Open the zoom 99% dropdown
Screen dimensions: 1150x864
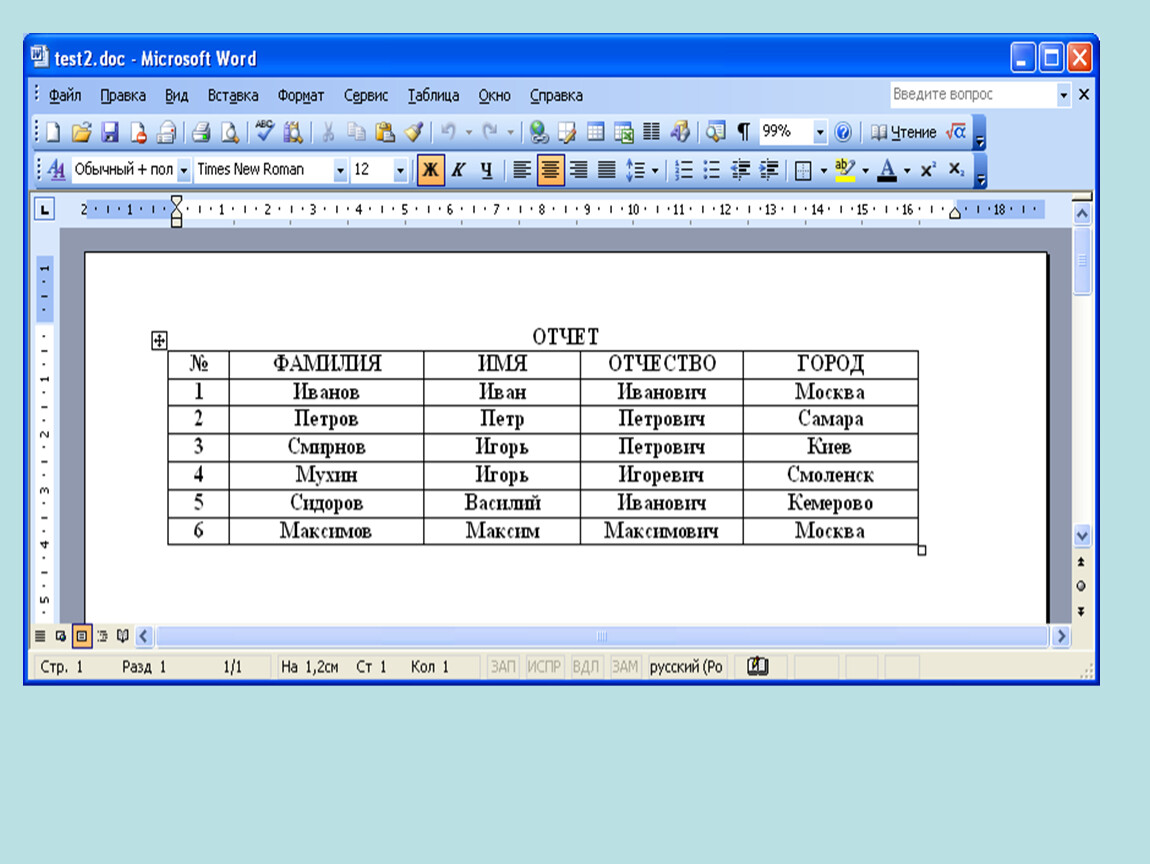[820, 132]
